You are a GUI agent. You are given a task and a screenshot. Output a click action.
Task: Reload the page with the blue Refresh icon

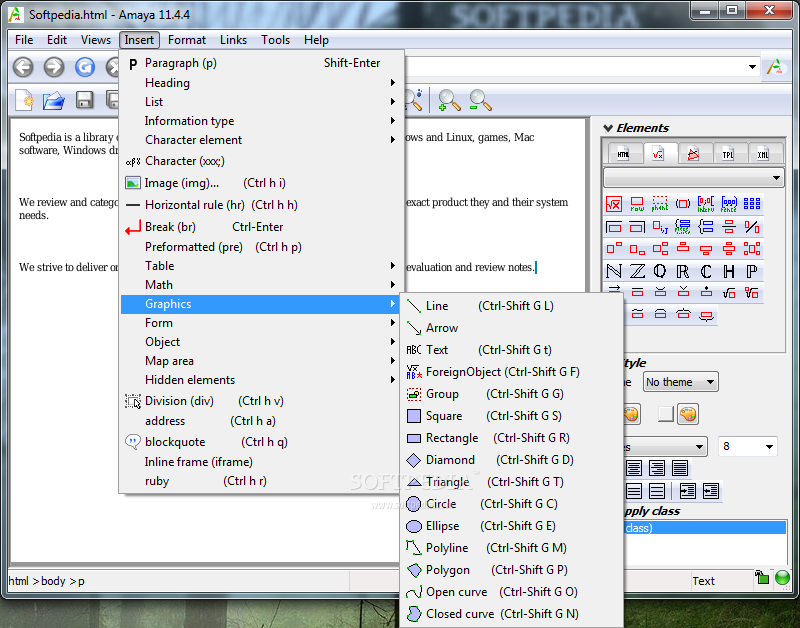pyautogui.click(x=85, y=67)
